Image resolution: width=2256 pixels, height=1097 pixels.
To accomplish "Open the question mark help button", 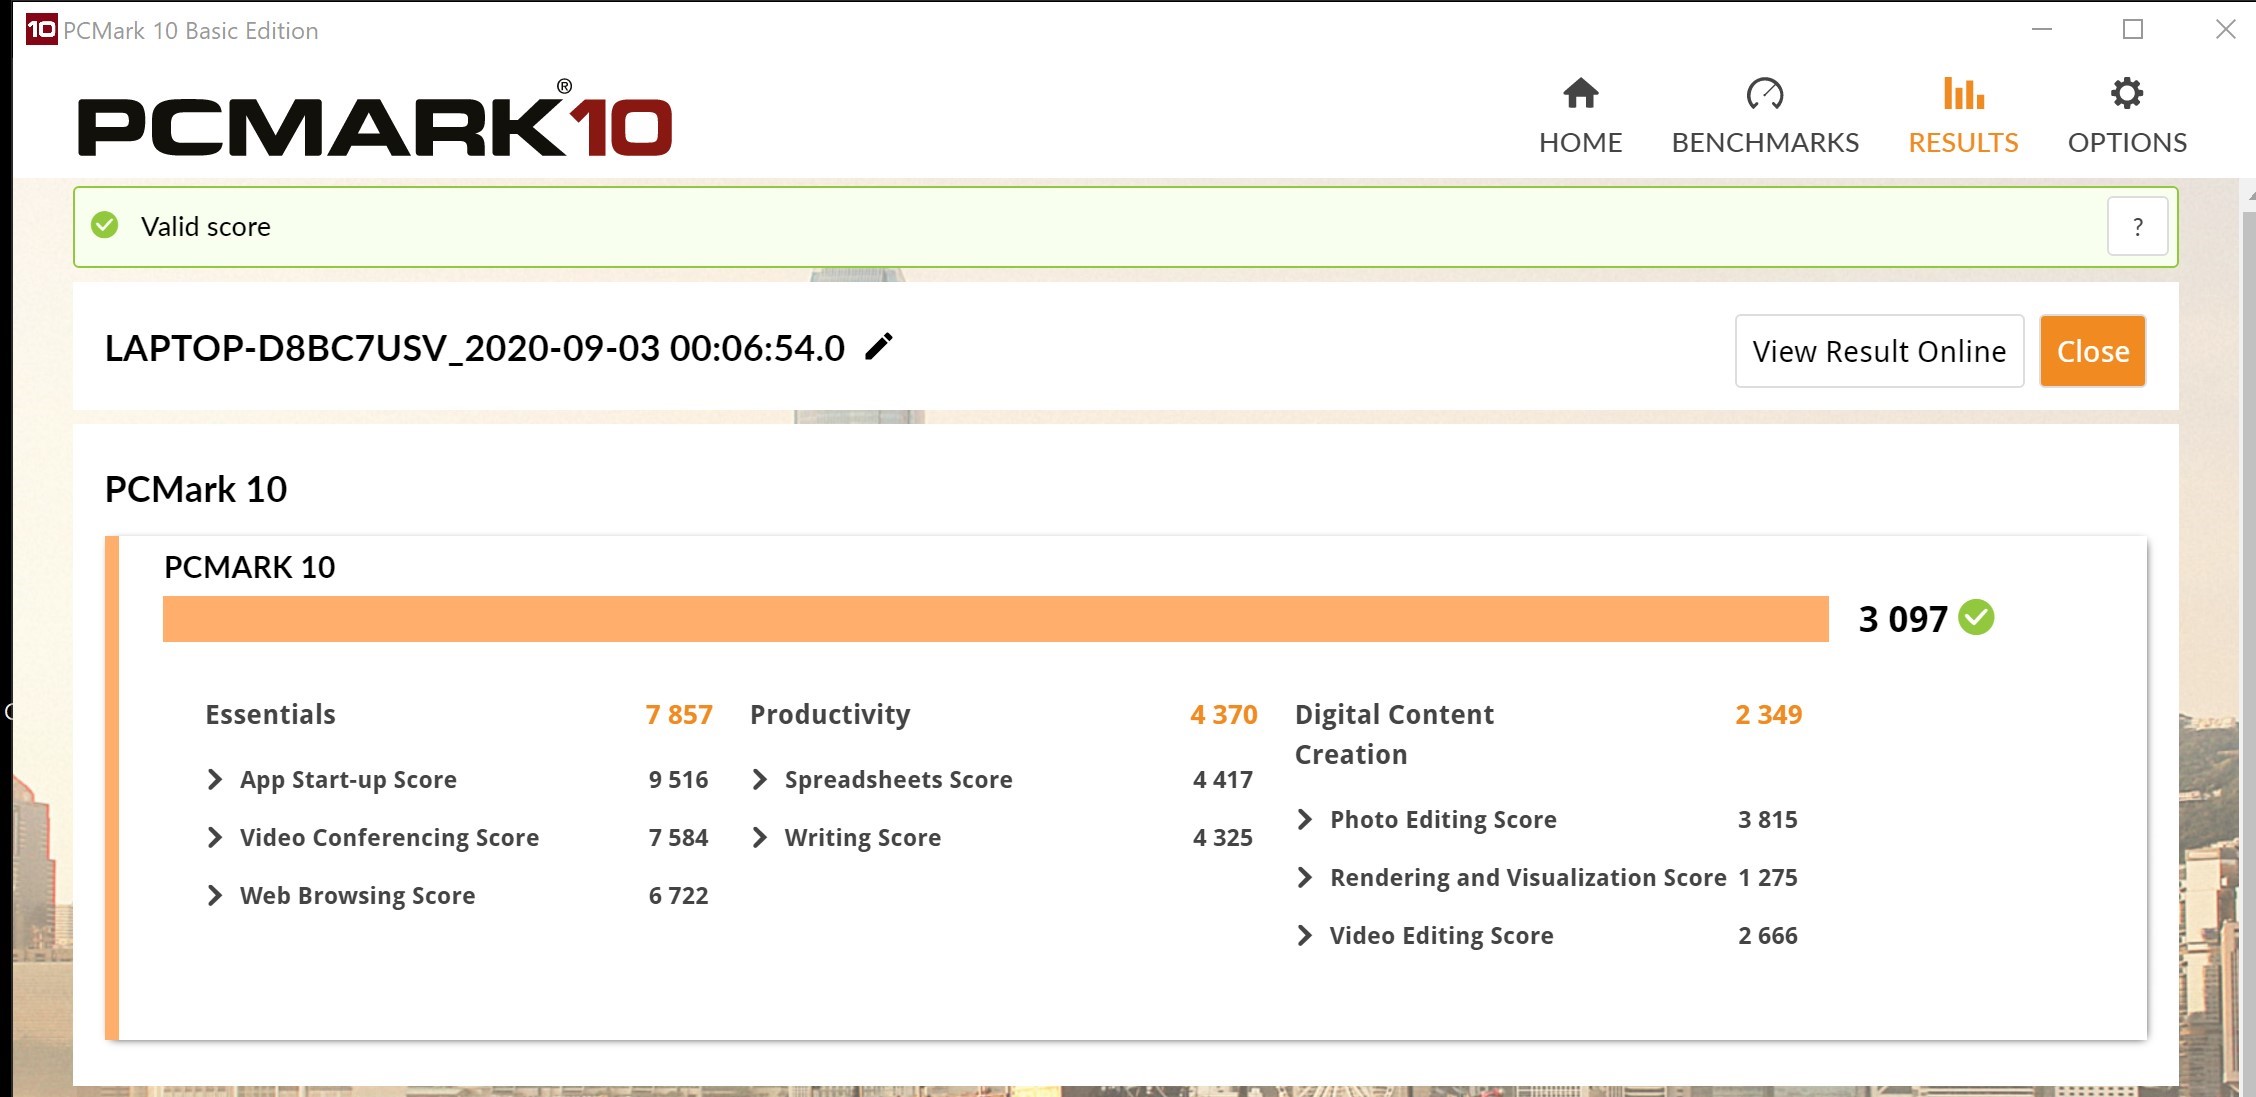I will [x=2137, y=227].
